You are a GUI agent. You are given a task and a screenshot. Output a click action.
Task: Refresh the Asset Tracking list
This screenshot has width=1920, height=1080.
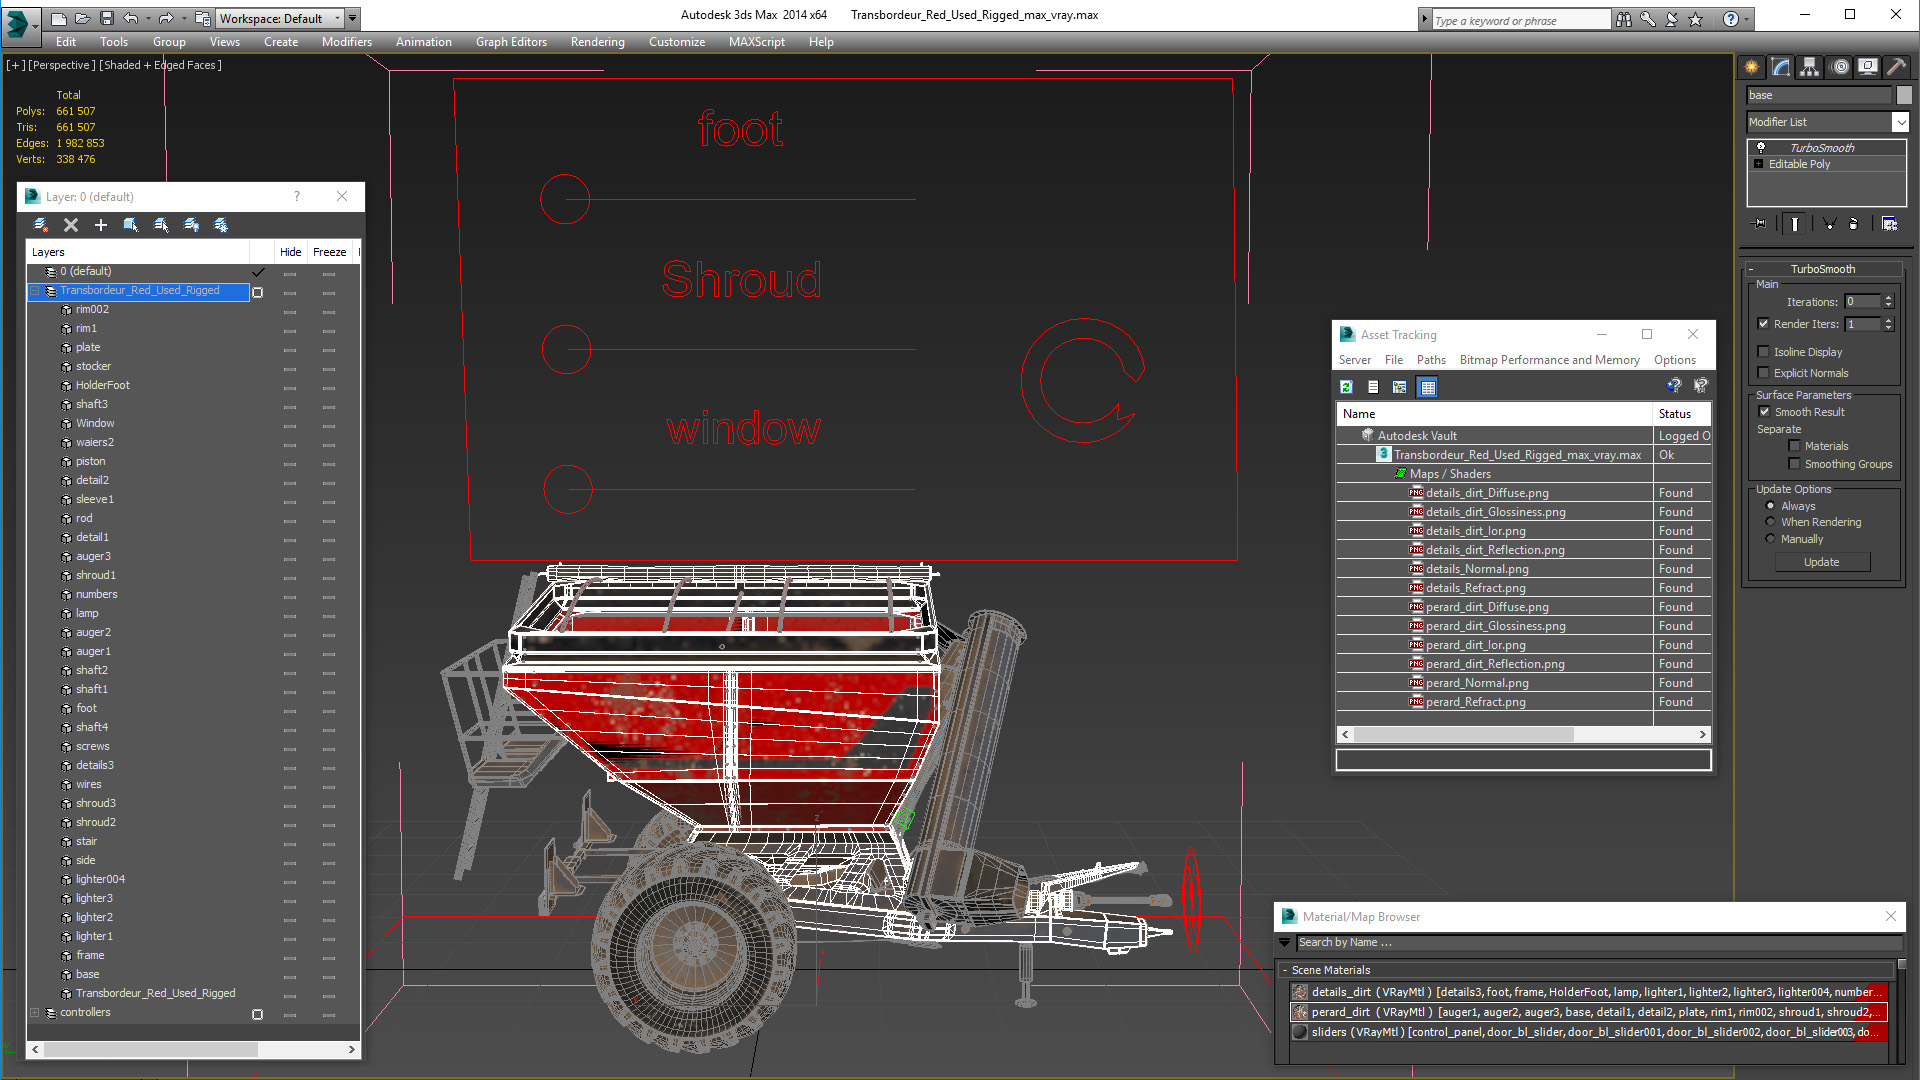click(1347, 387)
